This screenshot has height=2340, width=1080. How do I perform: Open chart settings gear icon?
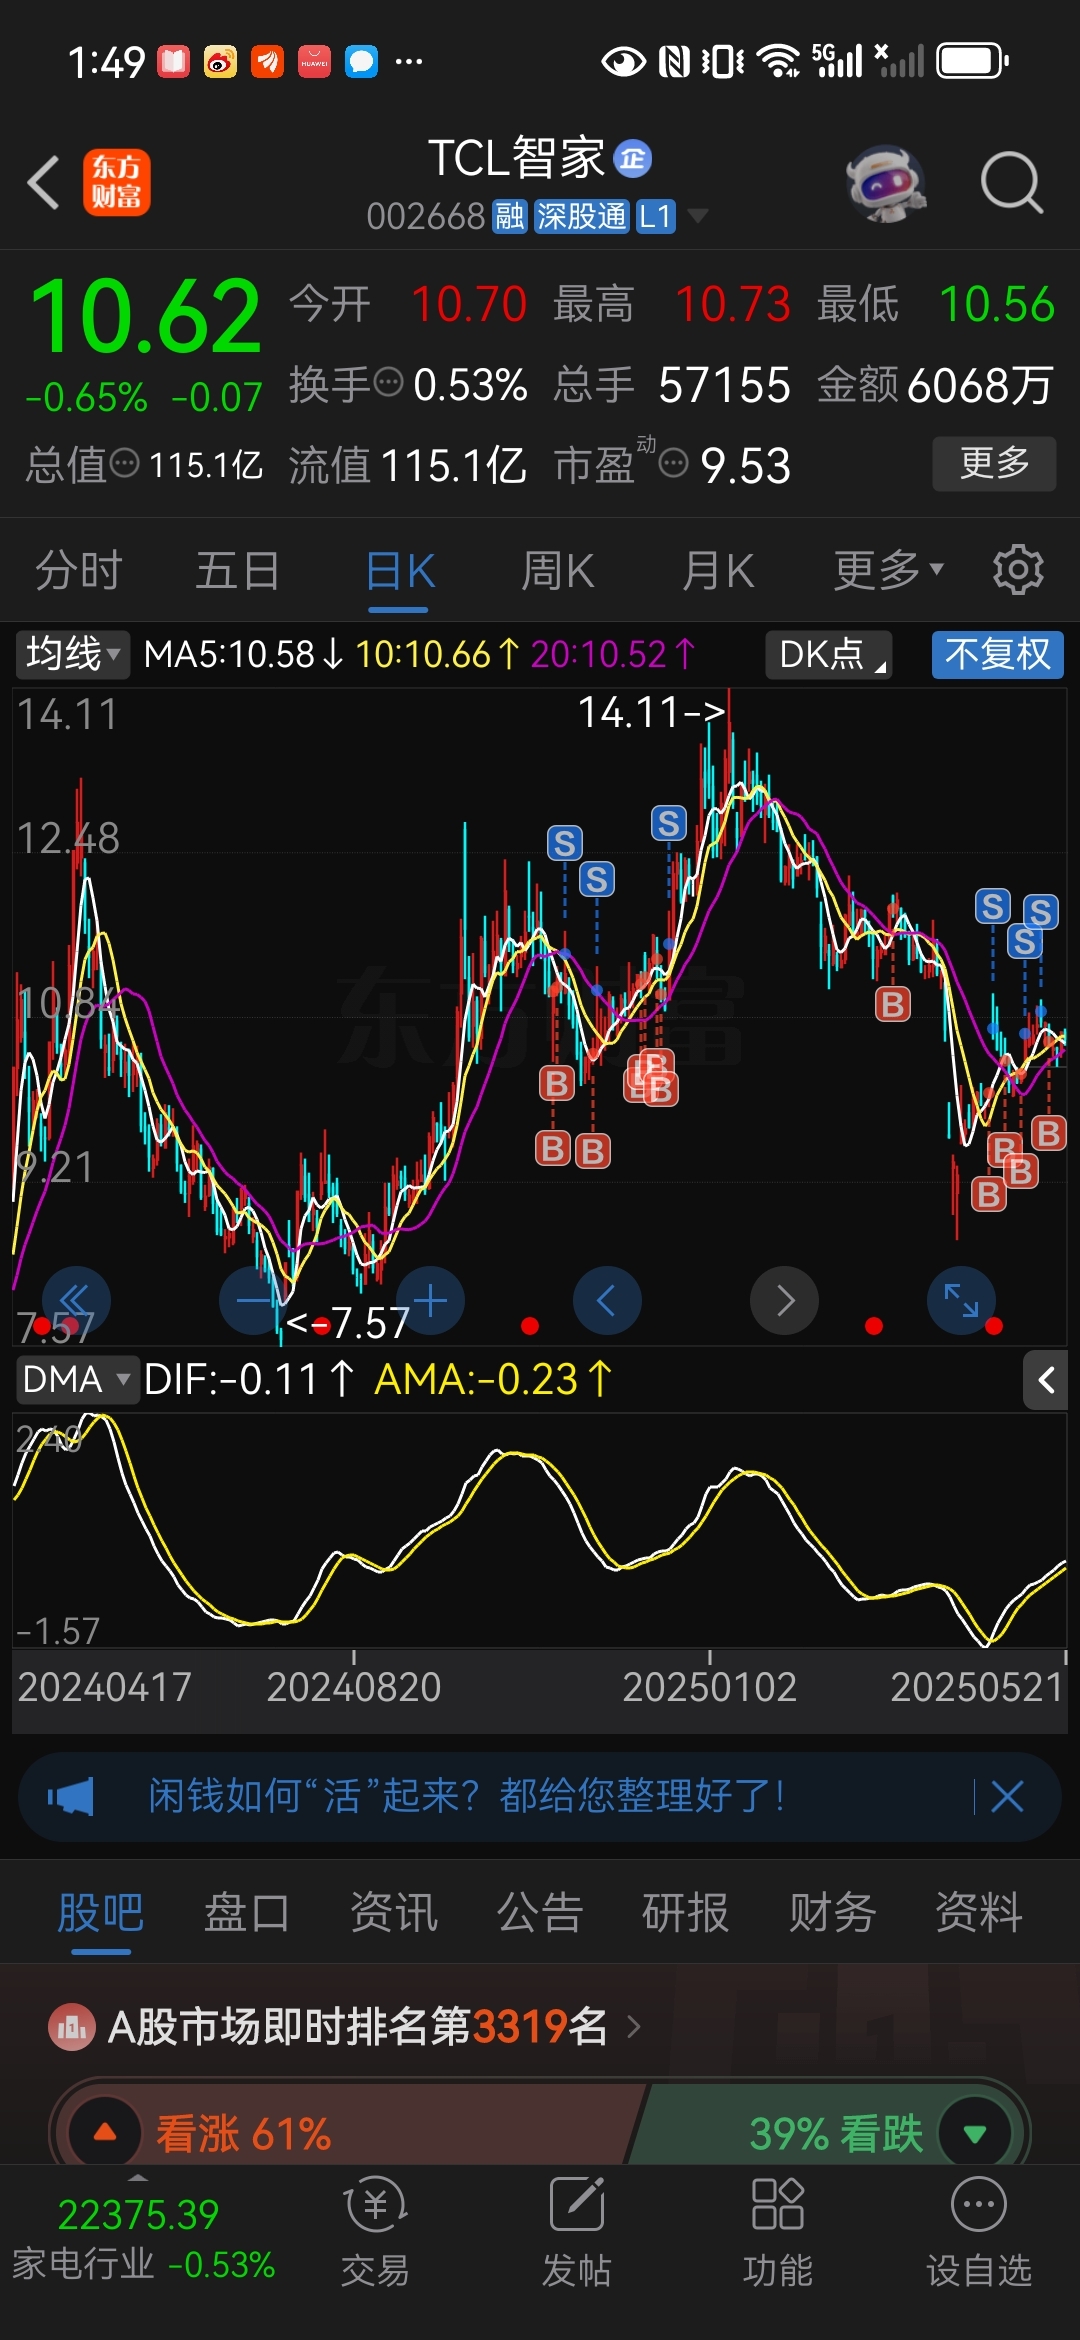pyautogui.click(x=1018, y=570)
